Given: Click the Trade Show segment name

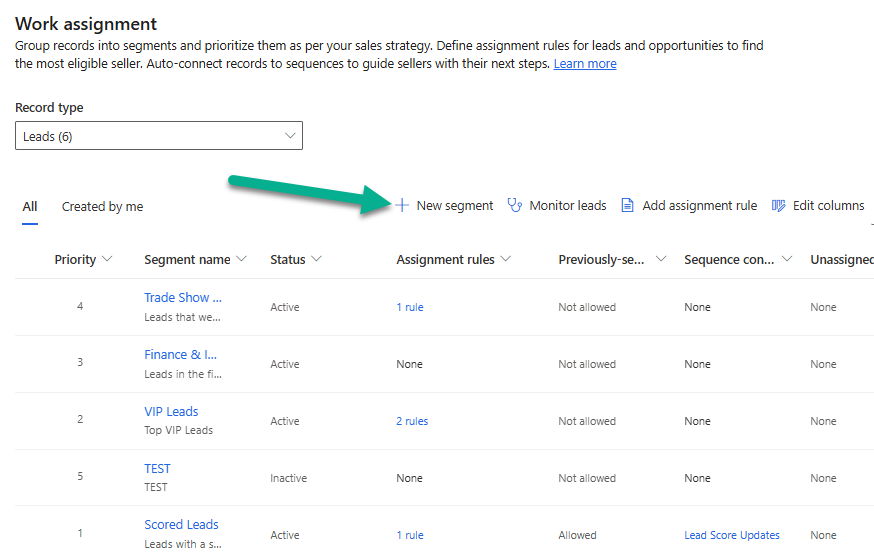Looking at the screenshot, I should point(183,297).
